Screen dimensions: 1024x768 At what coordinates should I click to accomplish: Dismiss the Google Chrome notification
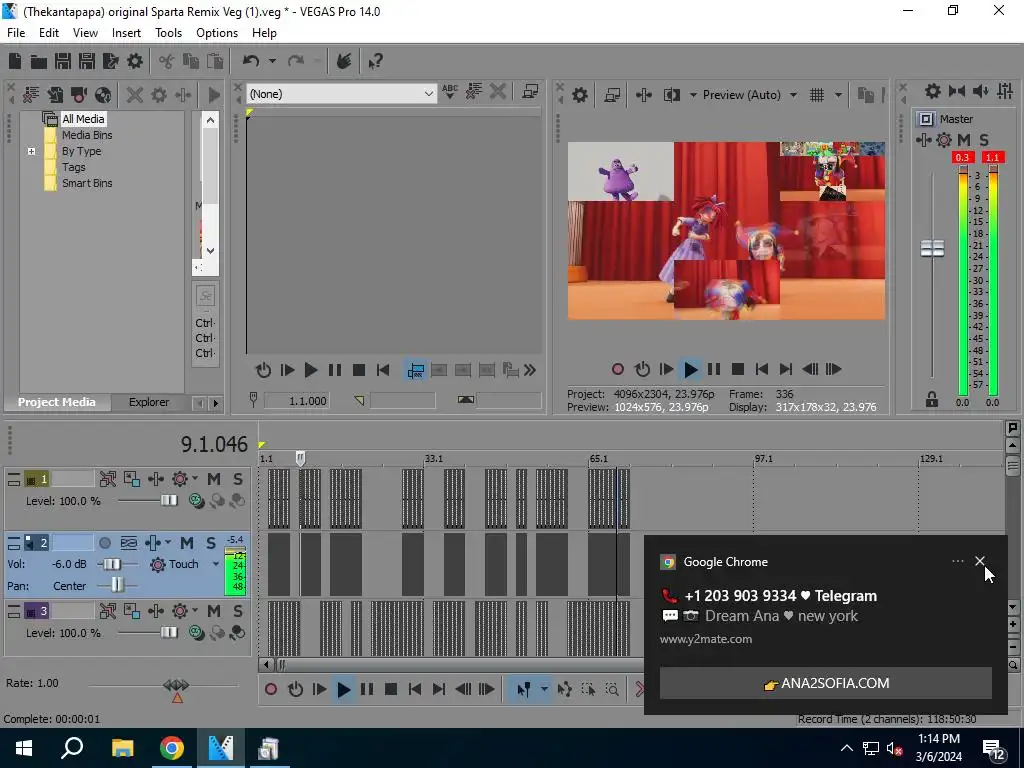point(980,561)
